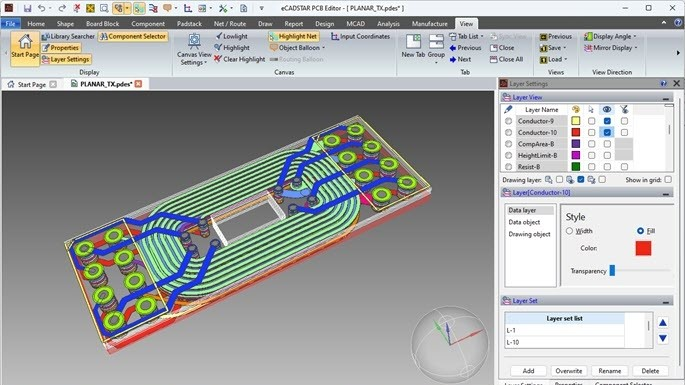Switch to the Manufacture ribbon tab
The height and width of the screenshot is (385, 685).
pos(429,24)
